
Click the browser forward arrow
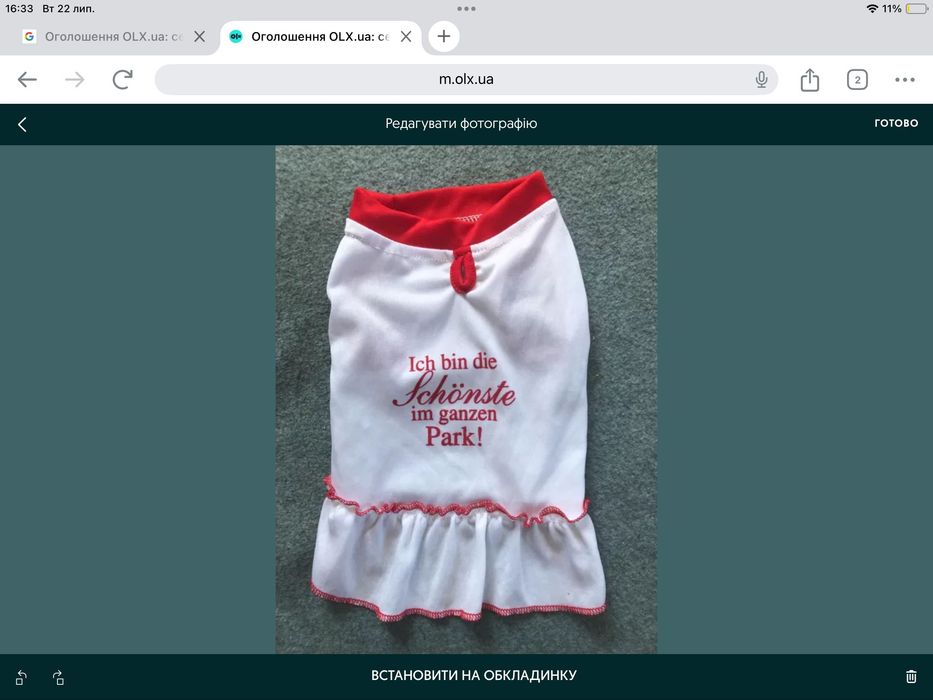click(75, 79)
